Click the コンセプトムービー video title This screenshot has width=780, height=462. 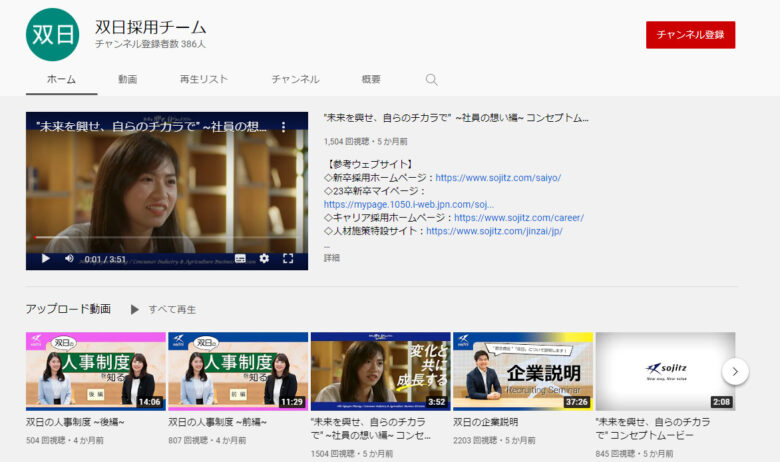[653, 429]
